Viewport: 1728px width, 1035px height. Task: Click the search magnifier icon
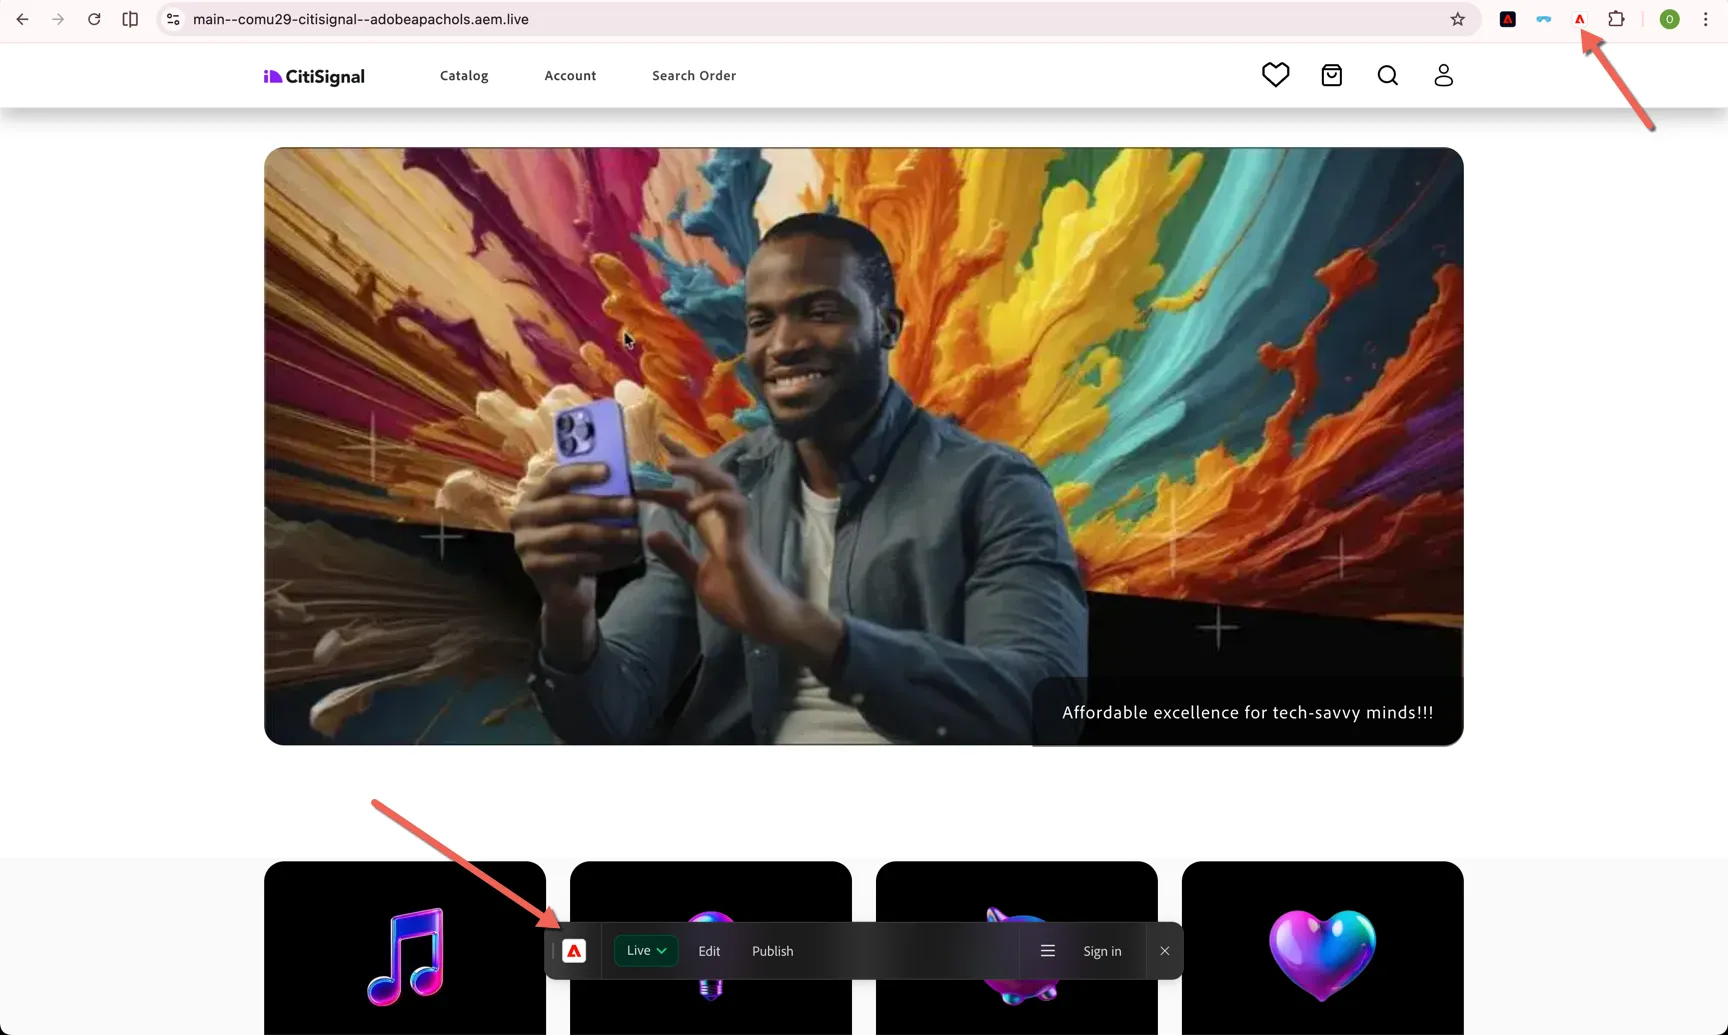1387,75
